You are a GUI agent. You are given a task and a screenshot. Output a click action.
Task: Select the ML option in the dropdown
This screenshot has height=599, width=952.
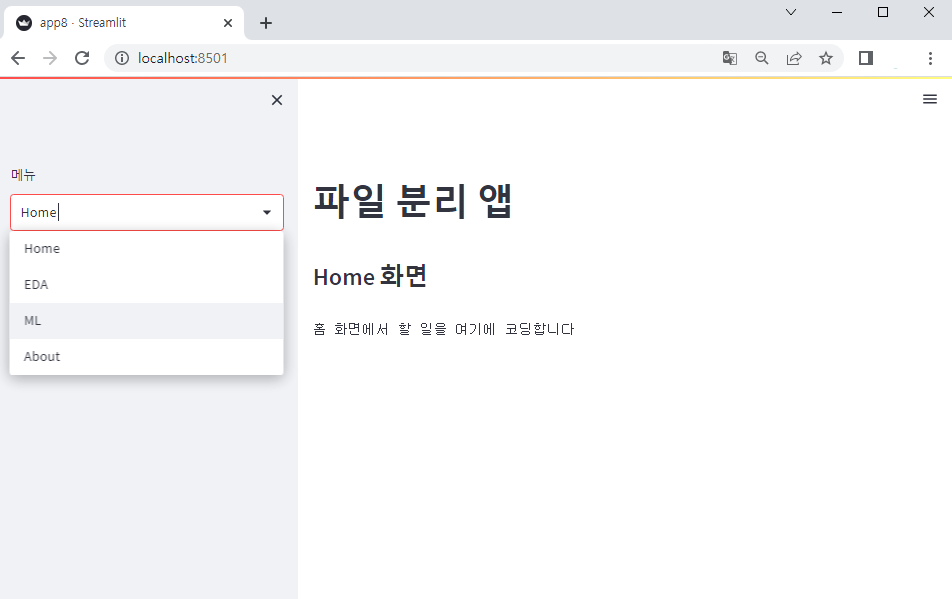pos(146,320)
